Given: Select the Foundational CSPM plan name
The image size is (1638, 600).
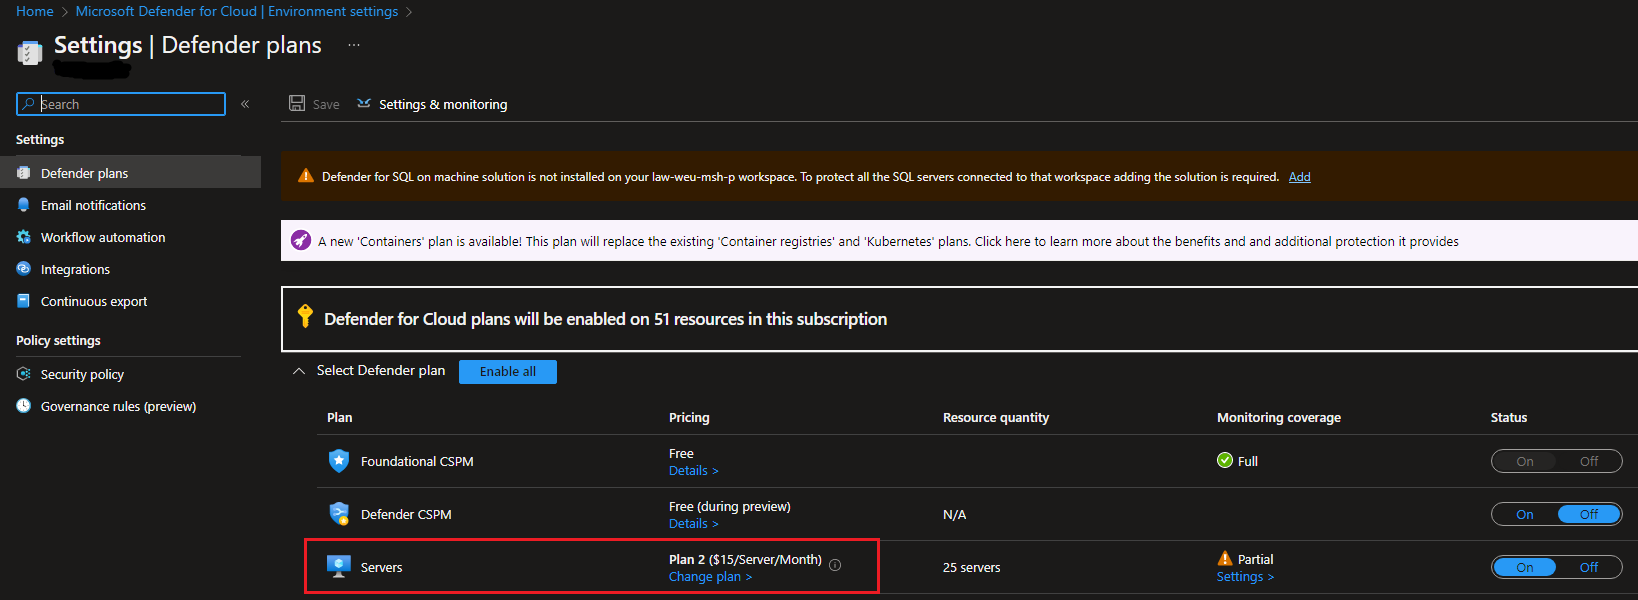Looking at the screenshot, I should click(417, 461).
